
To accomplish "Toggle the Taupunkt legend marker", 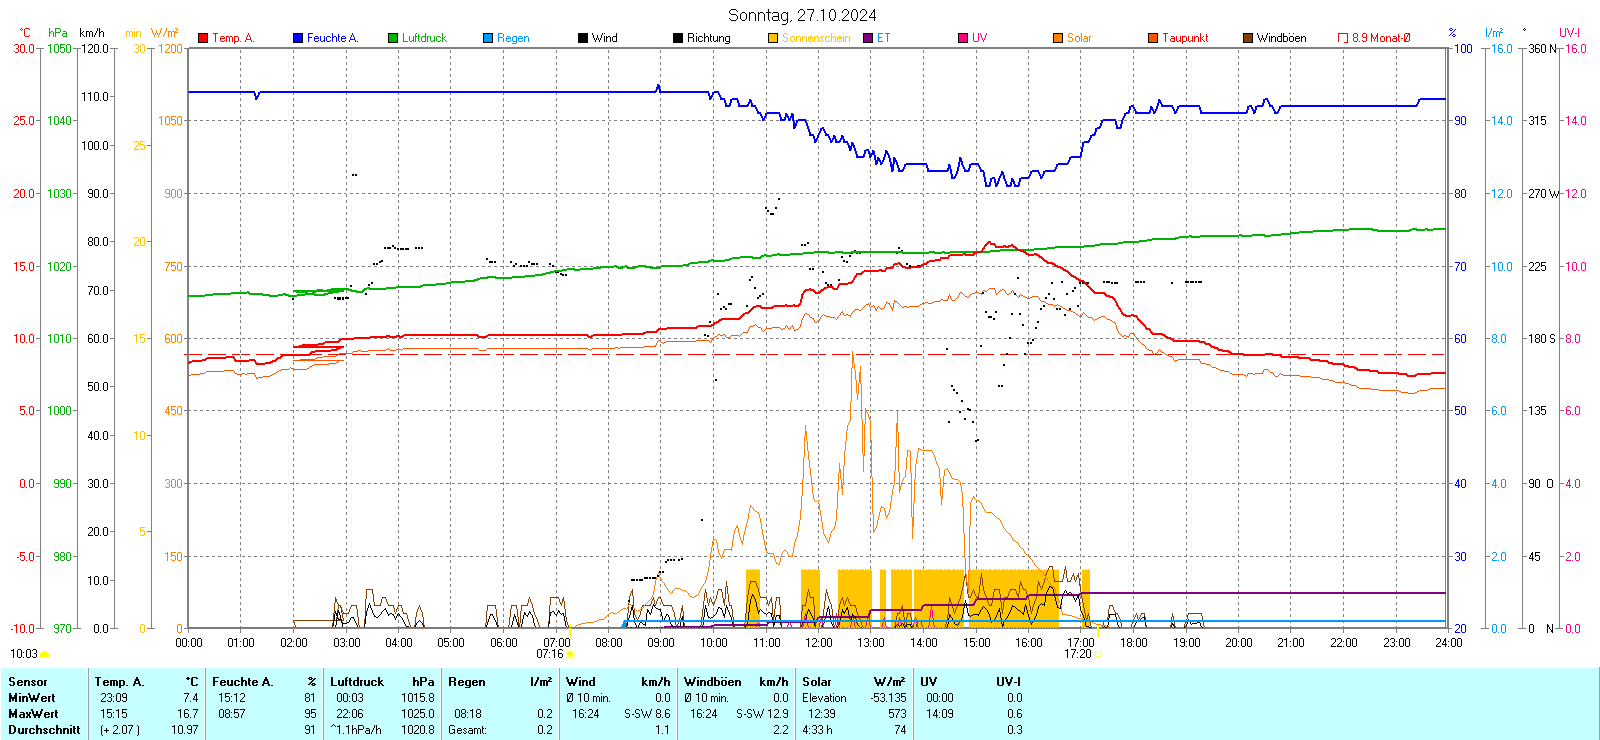I will [1153, 38].
